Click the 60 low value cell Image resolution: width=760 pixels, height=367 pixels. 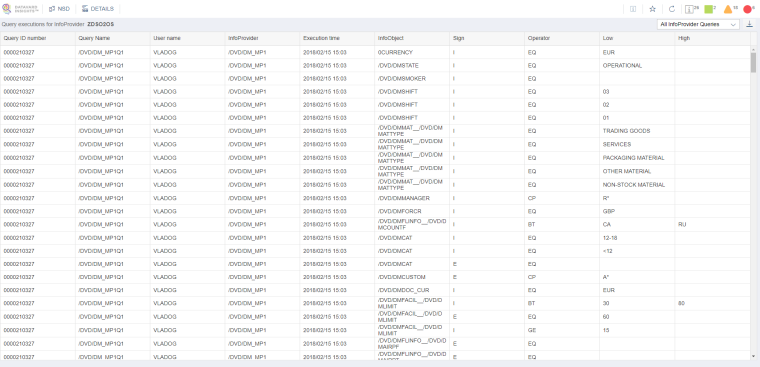point(637,317)
